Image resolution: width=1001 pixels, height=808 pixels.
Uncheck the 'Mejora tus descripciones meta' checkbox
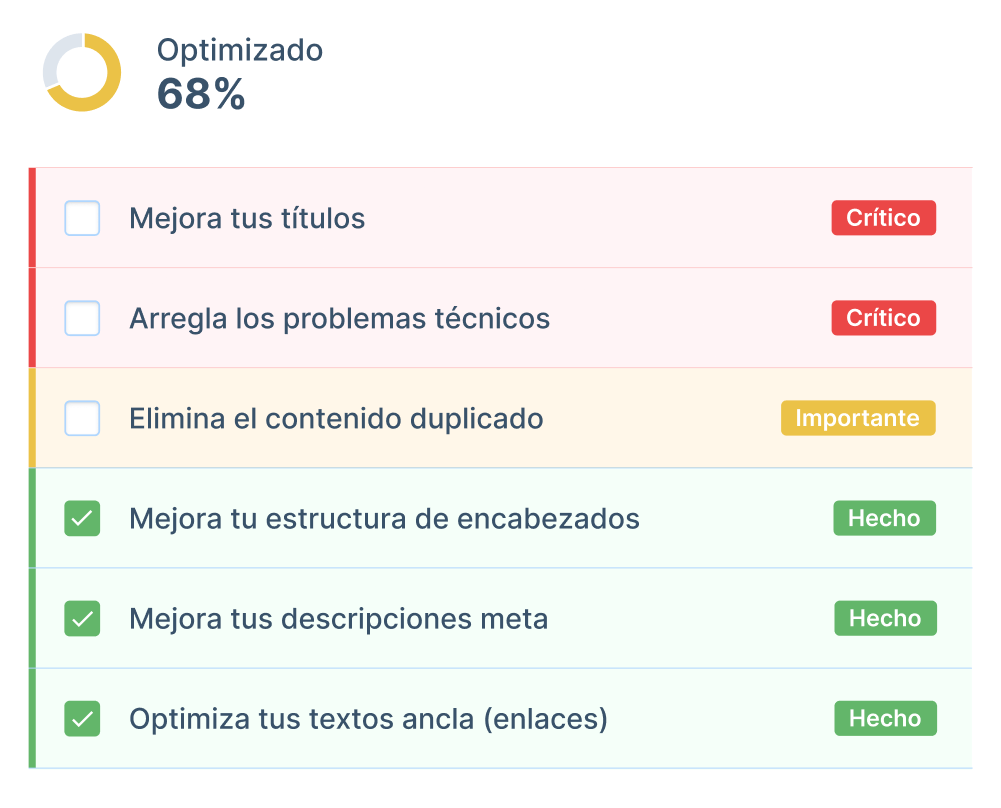click(82, 618)
